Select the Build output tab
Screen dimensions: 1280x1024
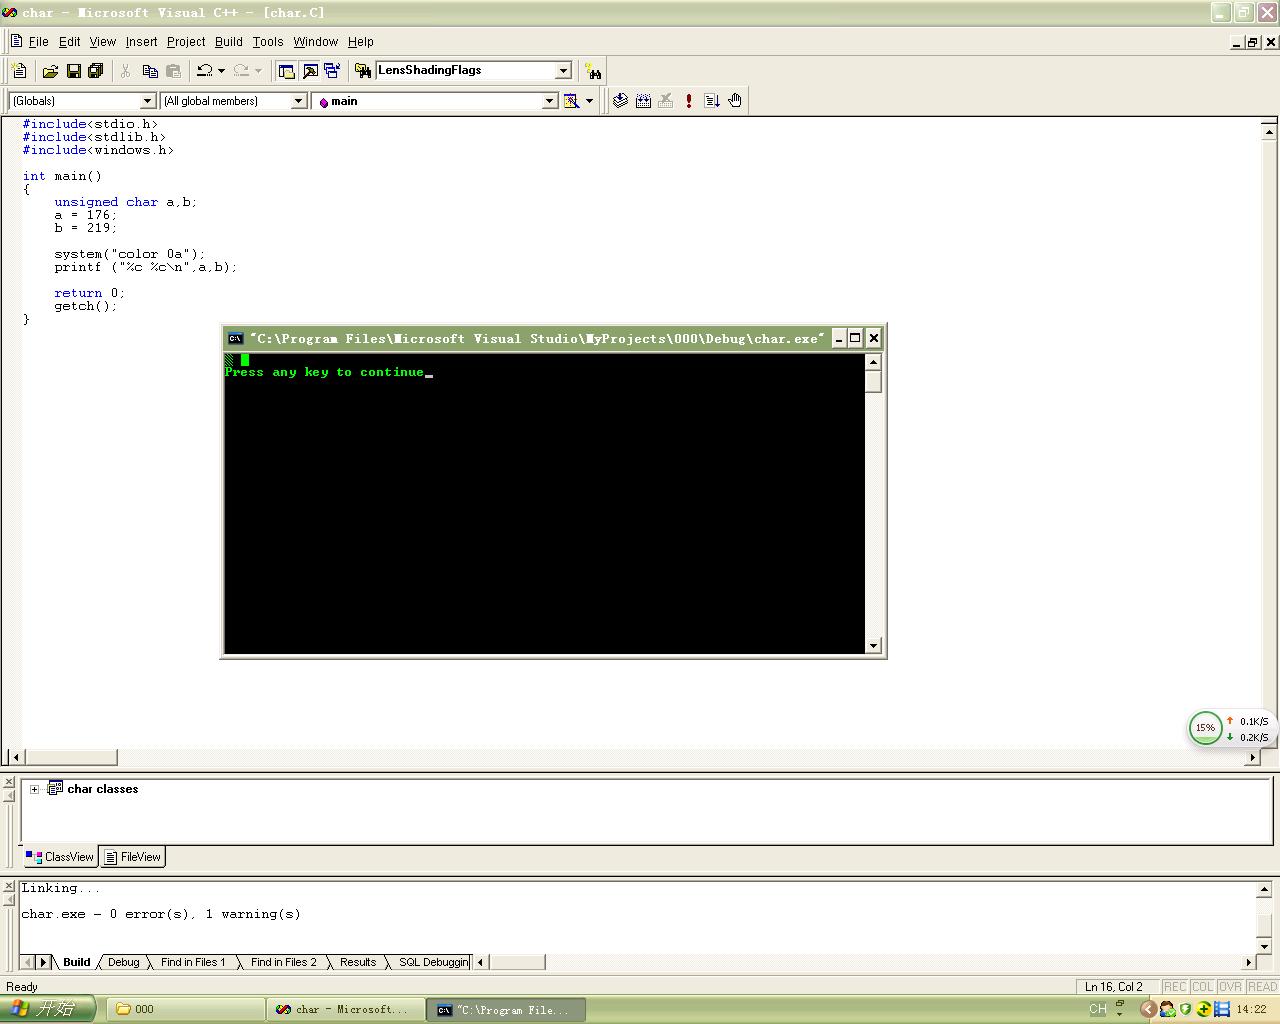pyautogui.click(x=77, y=962)
